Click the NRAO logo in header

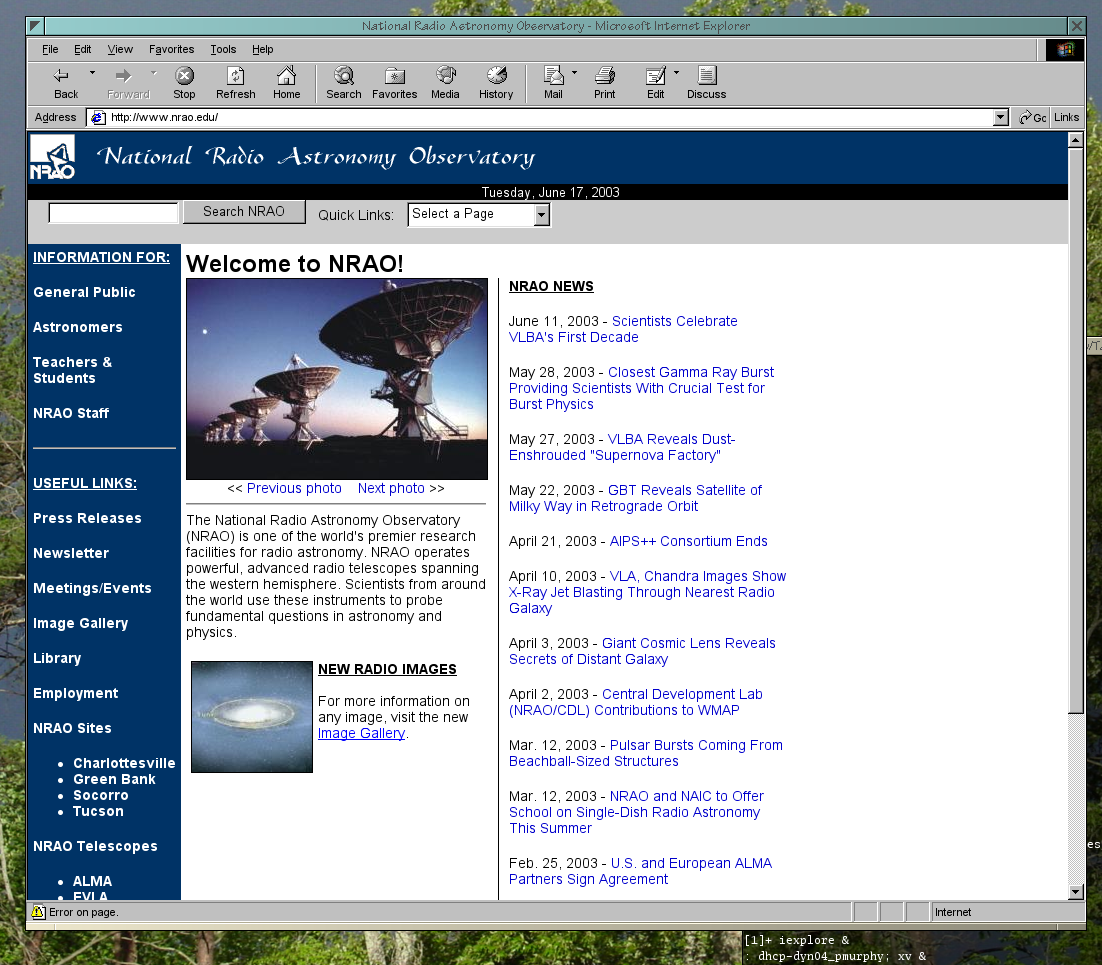tap(53, 157)
